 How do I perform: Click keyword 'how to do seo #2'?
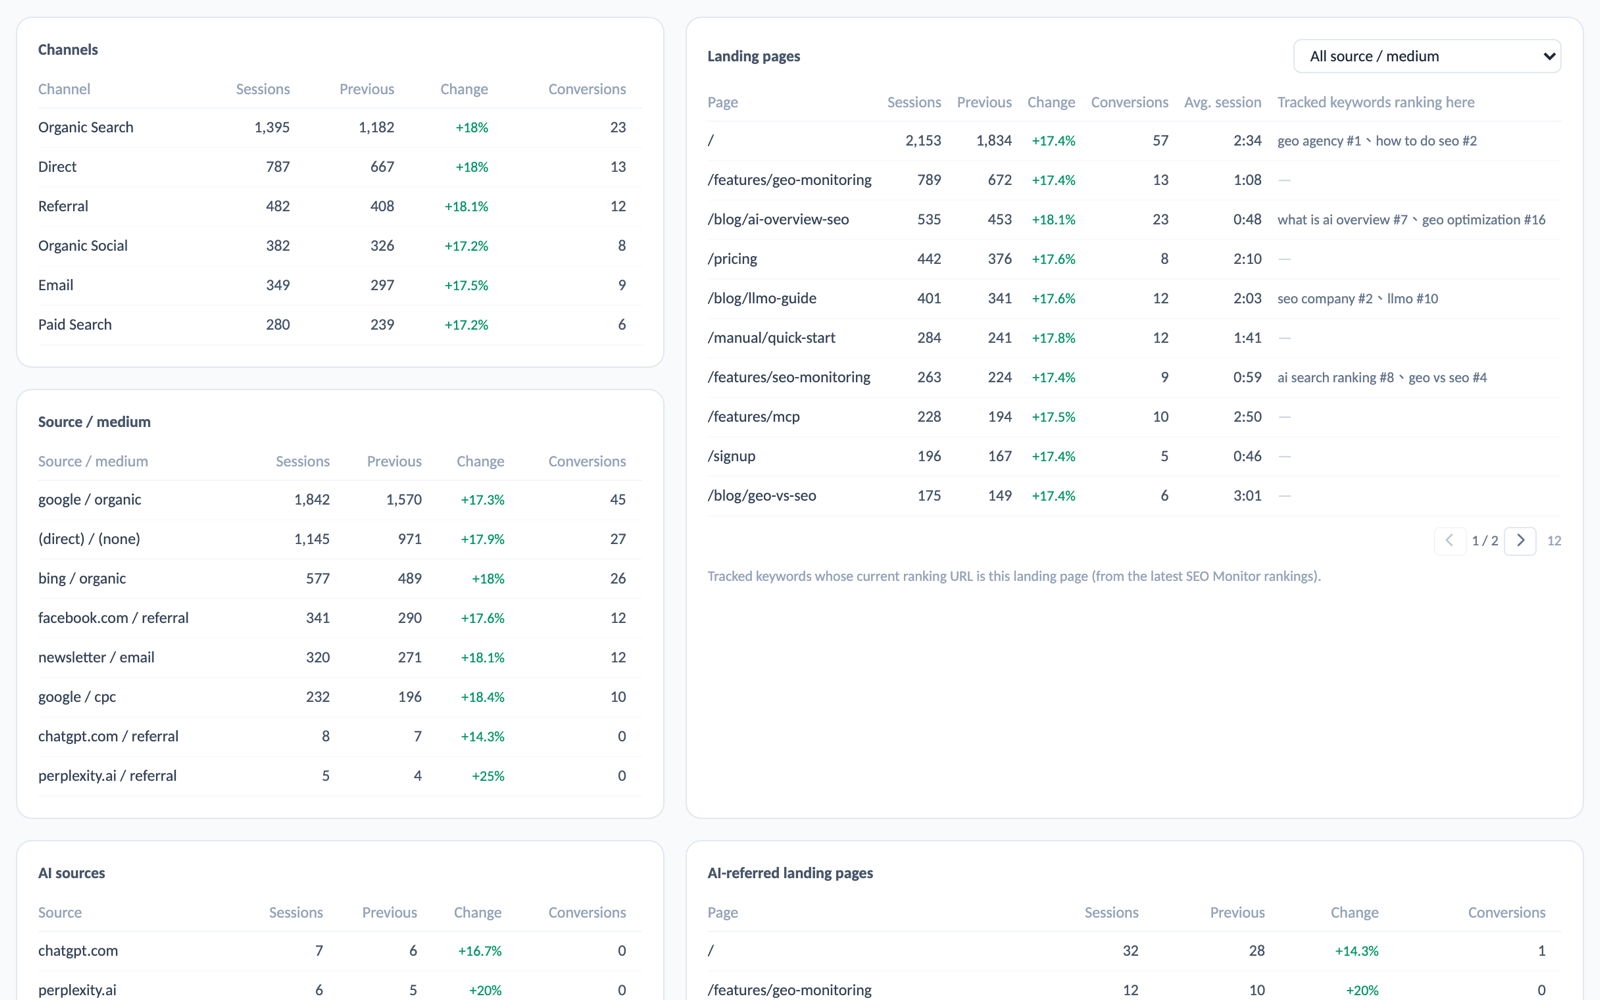click(x=1426, y=141)
